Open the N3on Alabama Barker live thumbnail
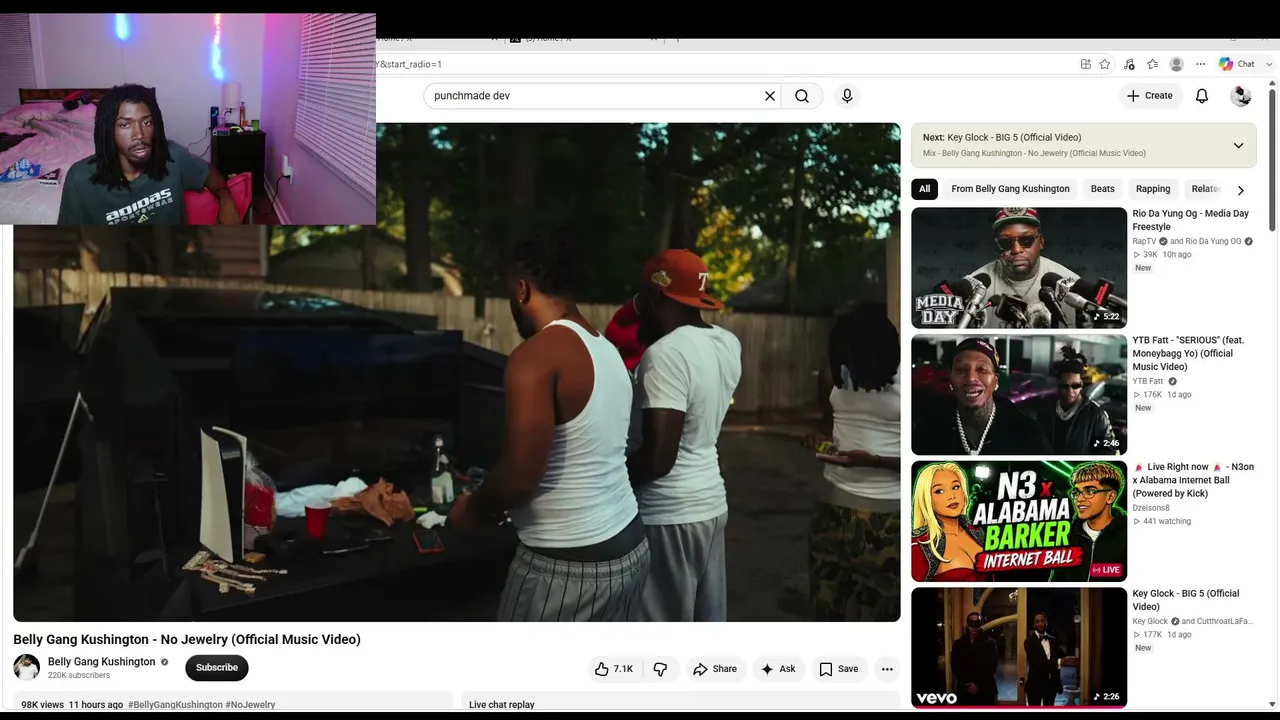The width and height of the screenshot is (1280, 720). click(x=1019, y=521)
